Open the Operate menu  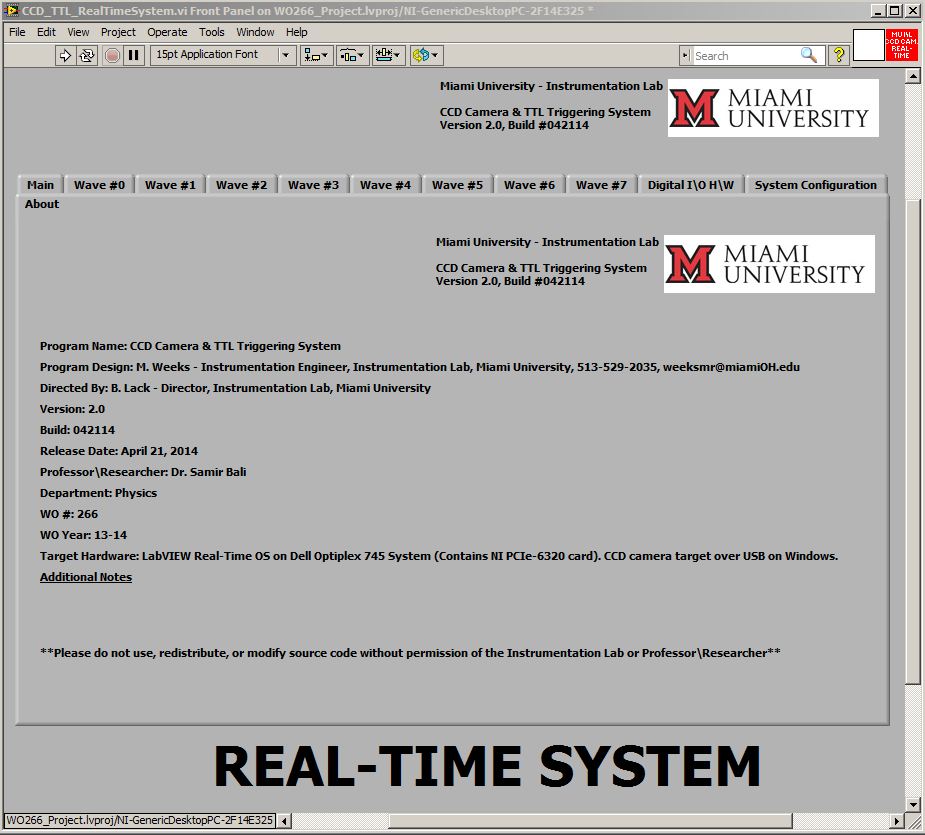167,32
